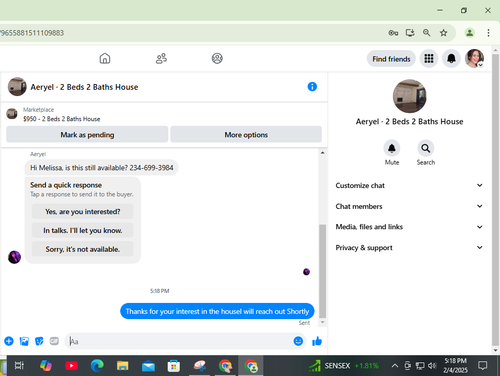This screenshot has height=376, width=500.
Task: Click Mark as pending button
Action: click(87, 135)
